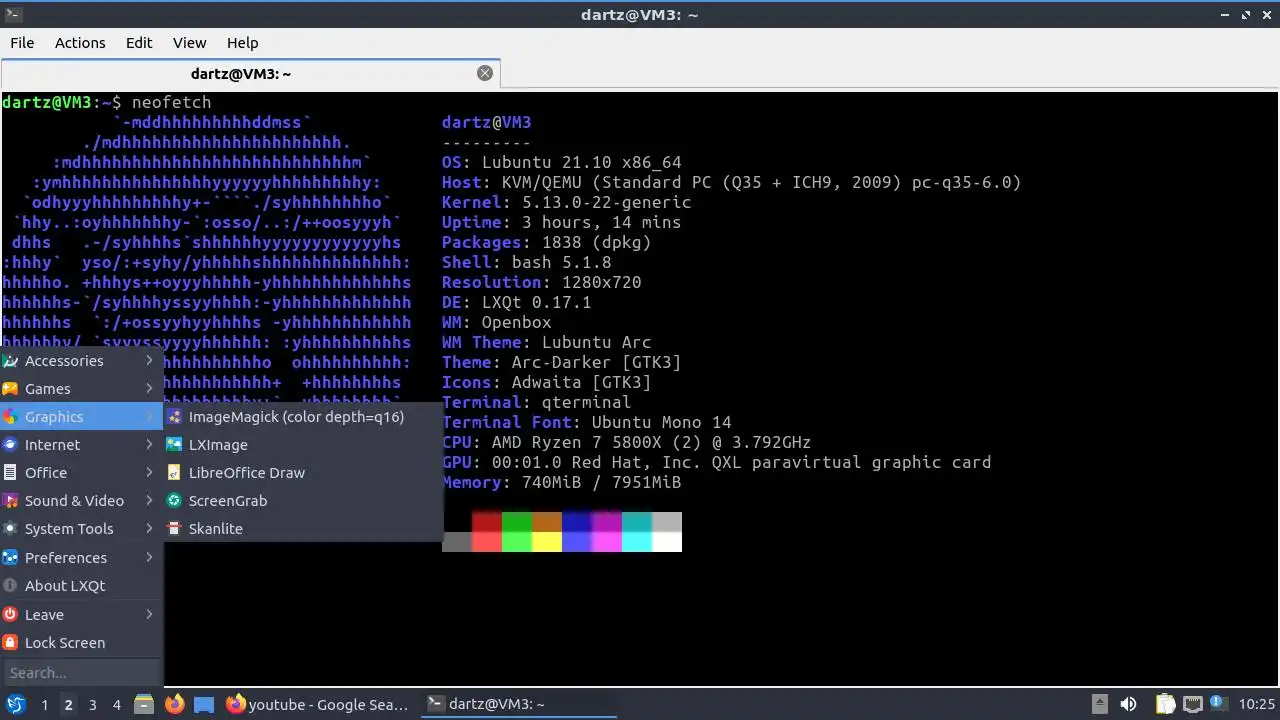Click the bright yellow neofetch color block
The height and width of the screenshot is (720, 1280).
click(x=547, y=542)
